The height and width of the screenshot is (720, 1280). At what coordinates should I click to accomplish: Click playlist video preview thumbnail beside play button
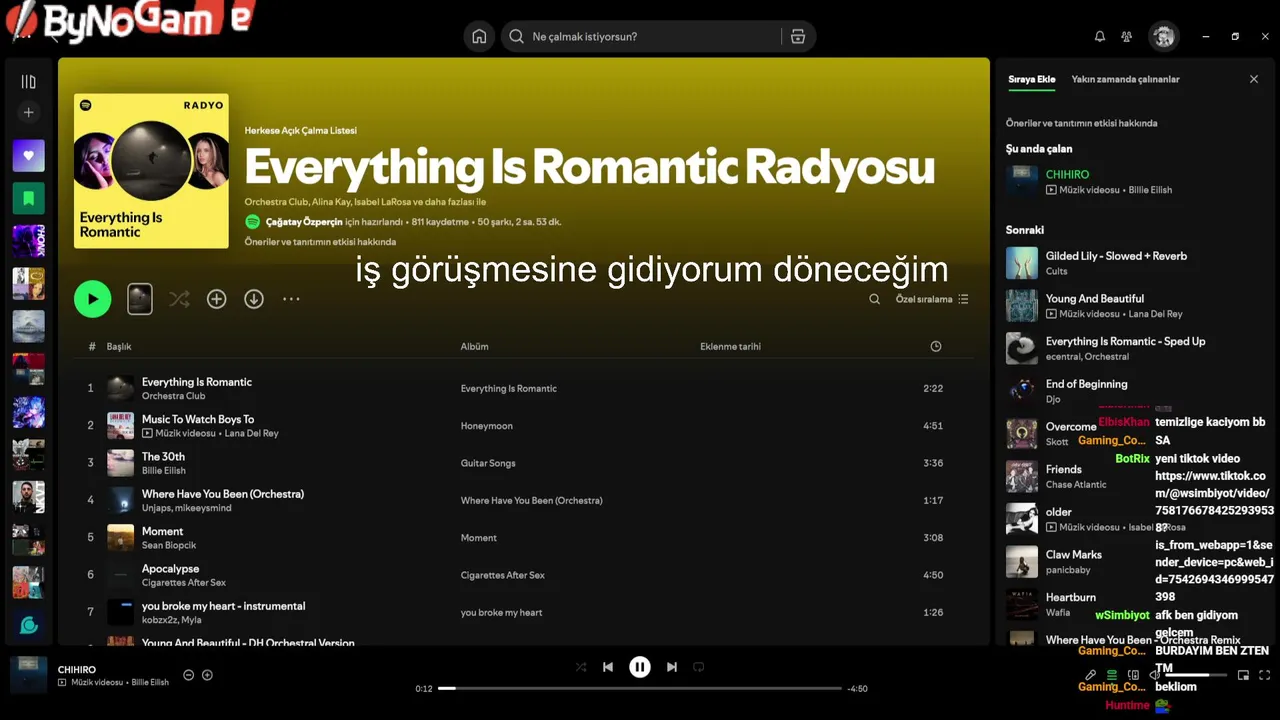click(140, 299)
